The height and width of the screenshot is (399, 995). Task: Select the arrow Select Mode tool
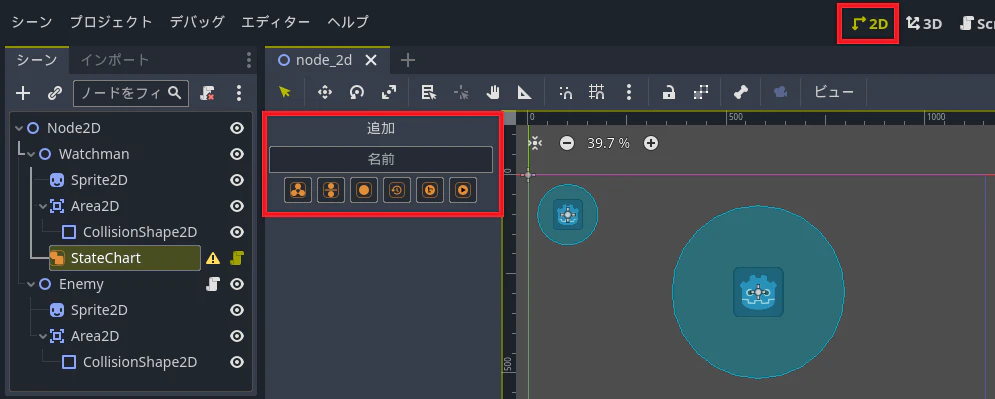coord(284,93)
